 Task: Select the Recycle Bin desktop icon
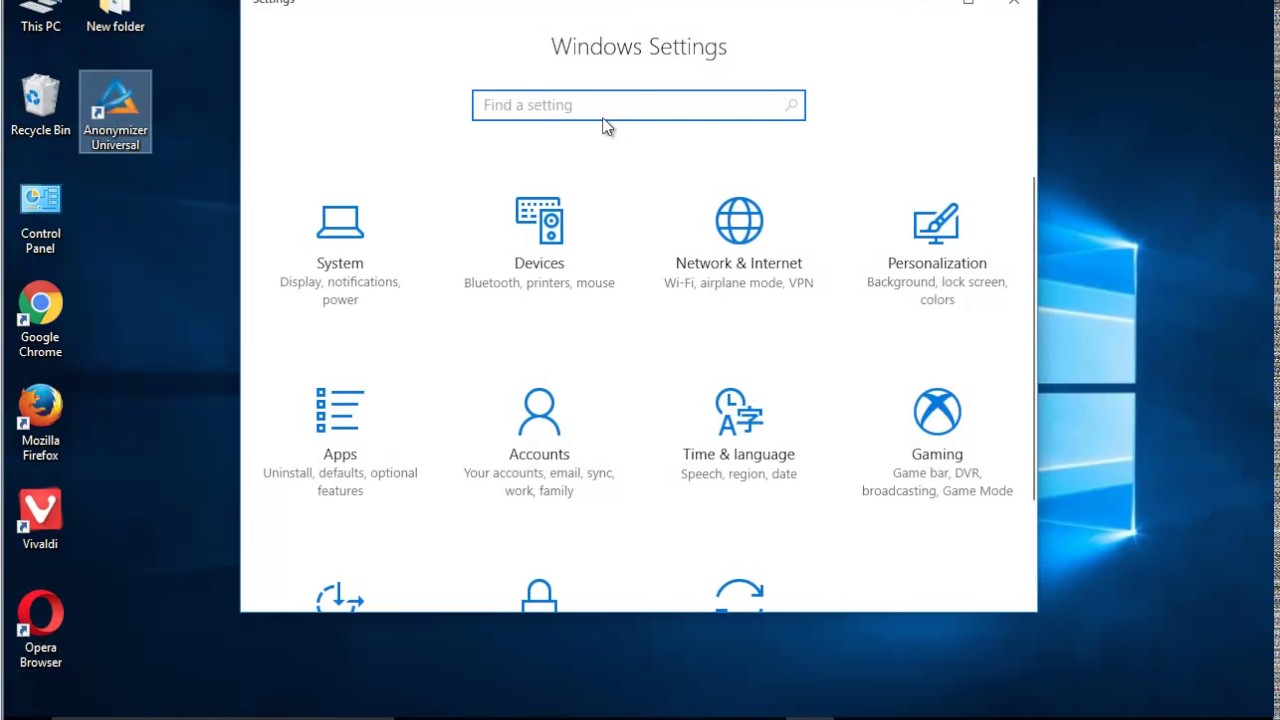tap(40, 106)
